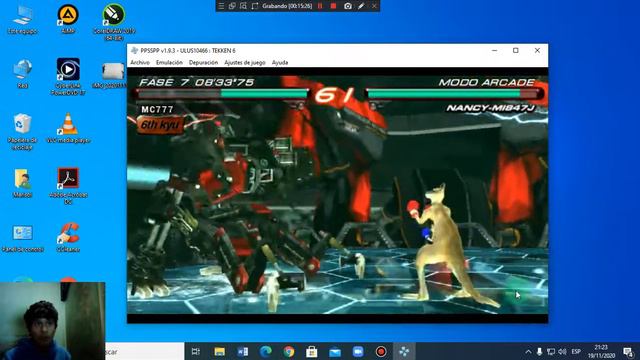Click the MODO ARCADE label

(x=486, y=82)
